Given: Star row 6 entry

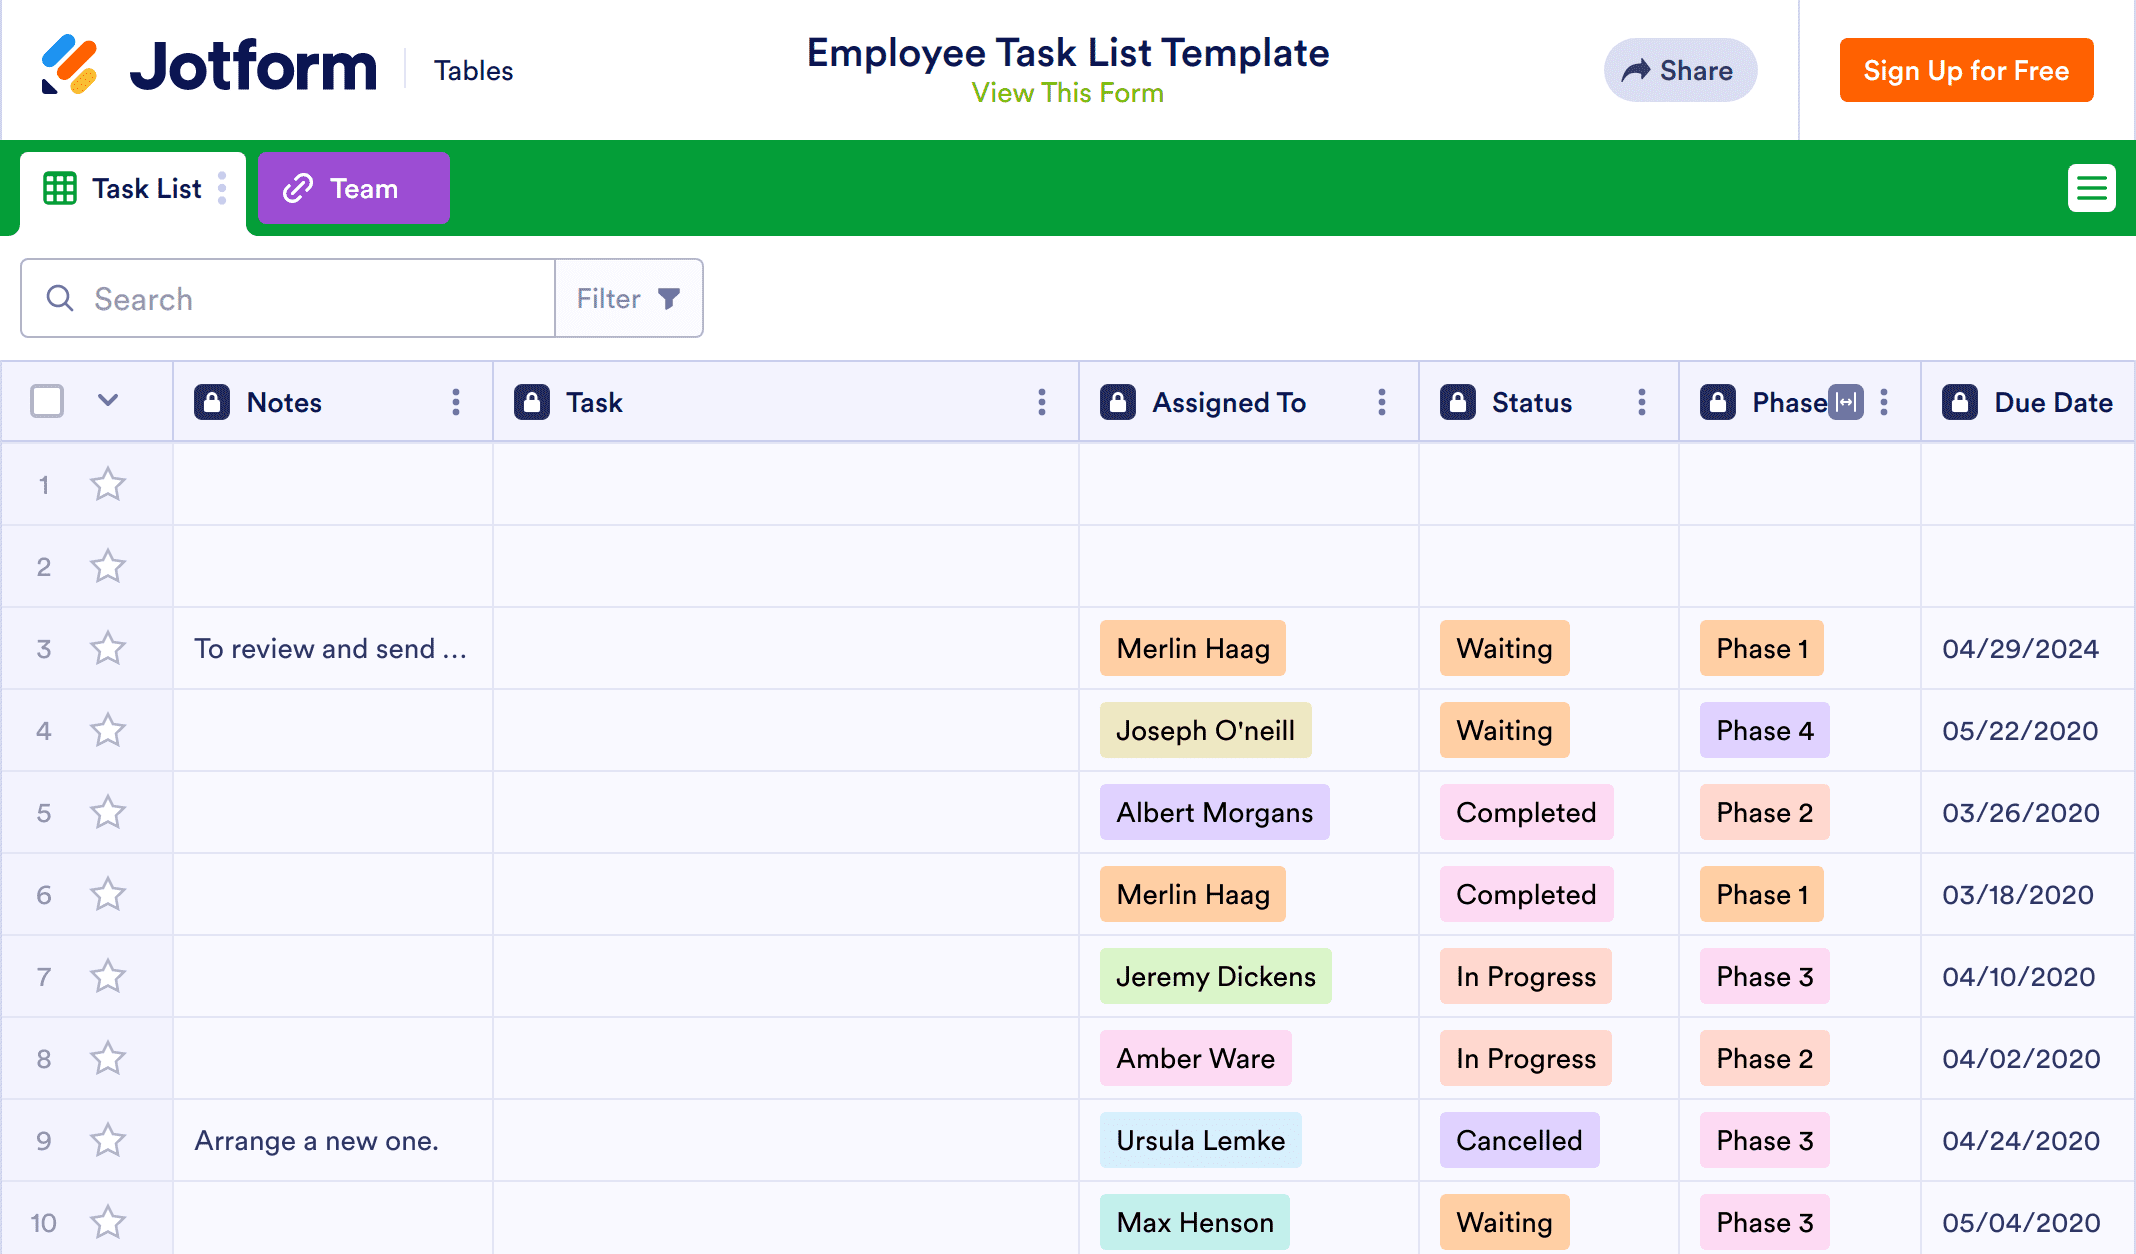Looking at the screenshot, I should coord(108,894).
